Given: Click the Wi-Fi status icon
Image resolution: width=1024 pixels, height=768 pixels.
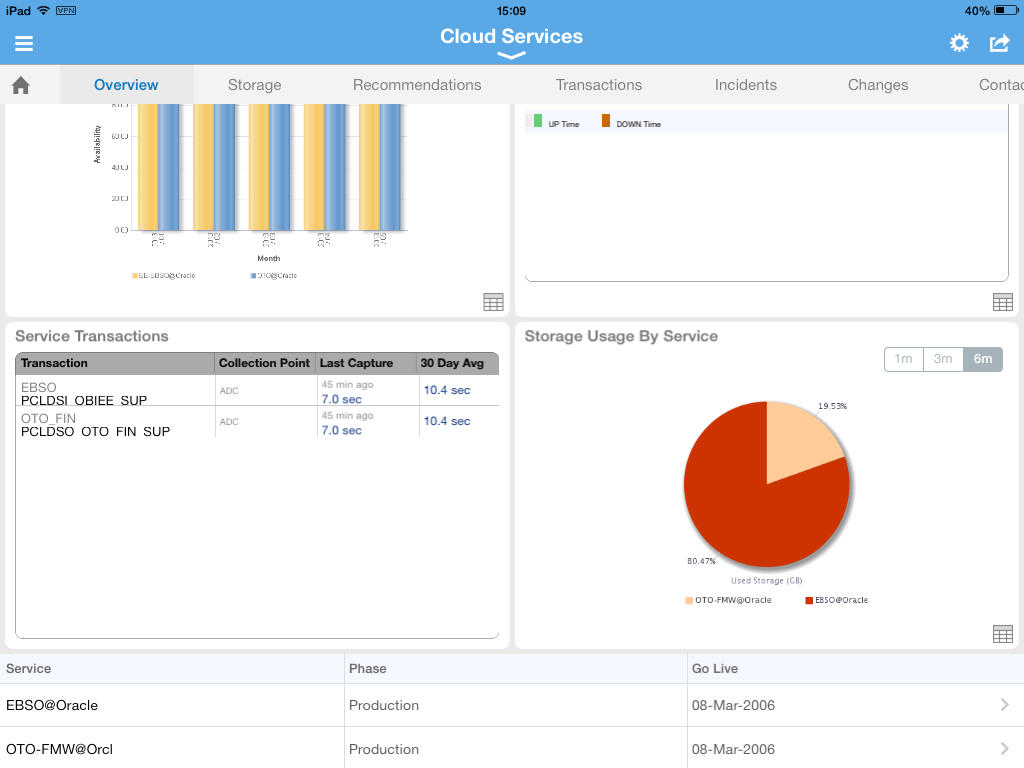Looking at the screenshot, I should tap(43, 10).
